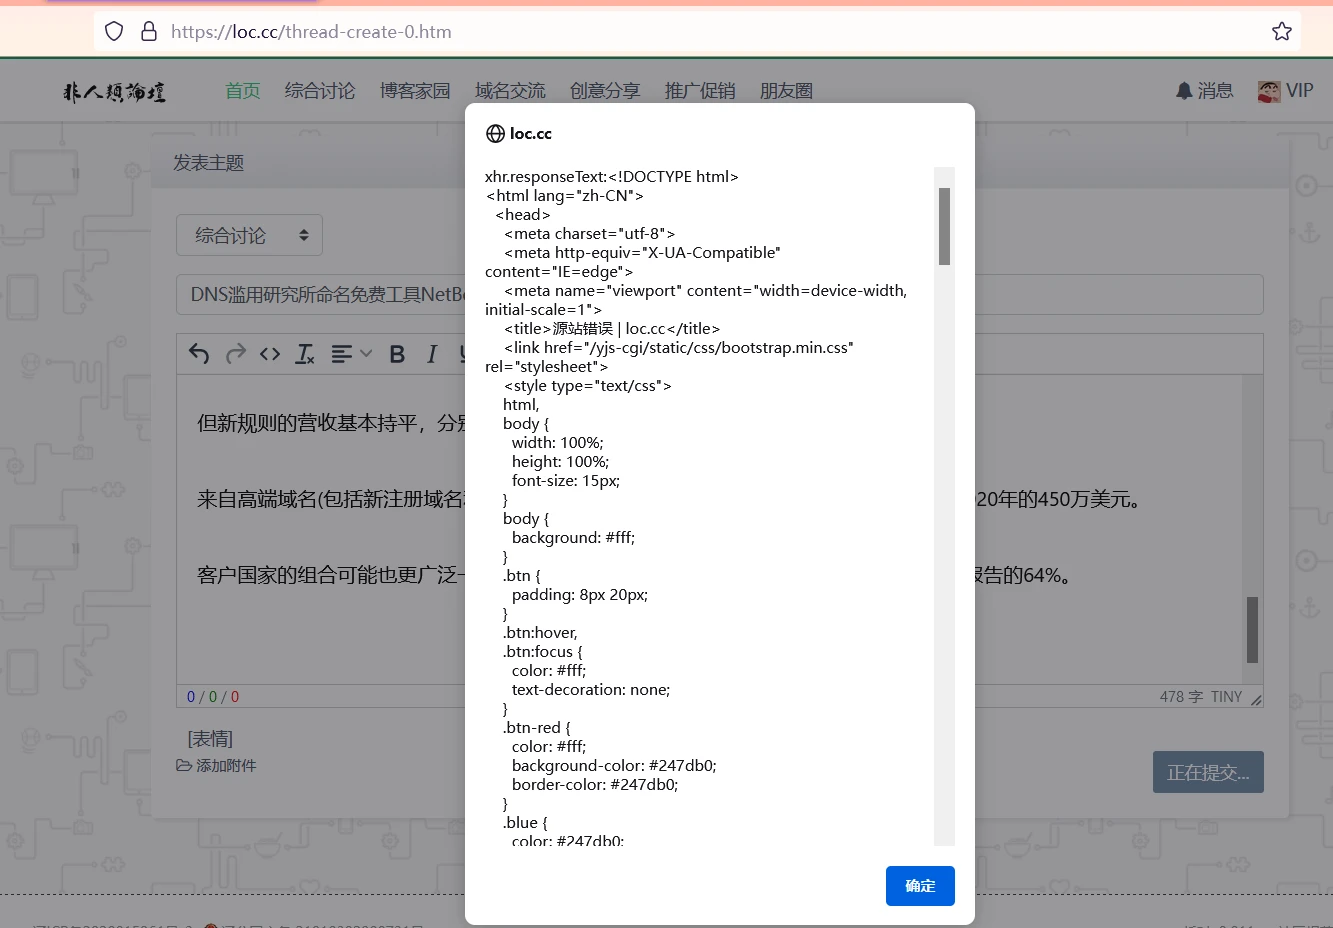Open the 综合讨论 forum category dropdown
The image size is (1333, 928).
coord(249,235)
